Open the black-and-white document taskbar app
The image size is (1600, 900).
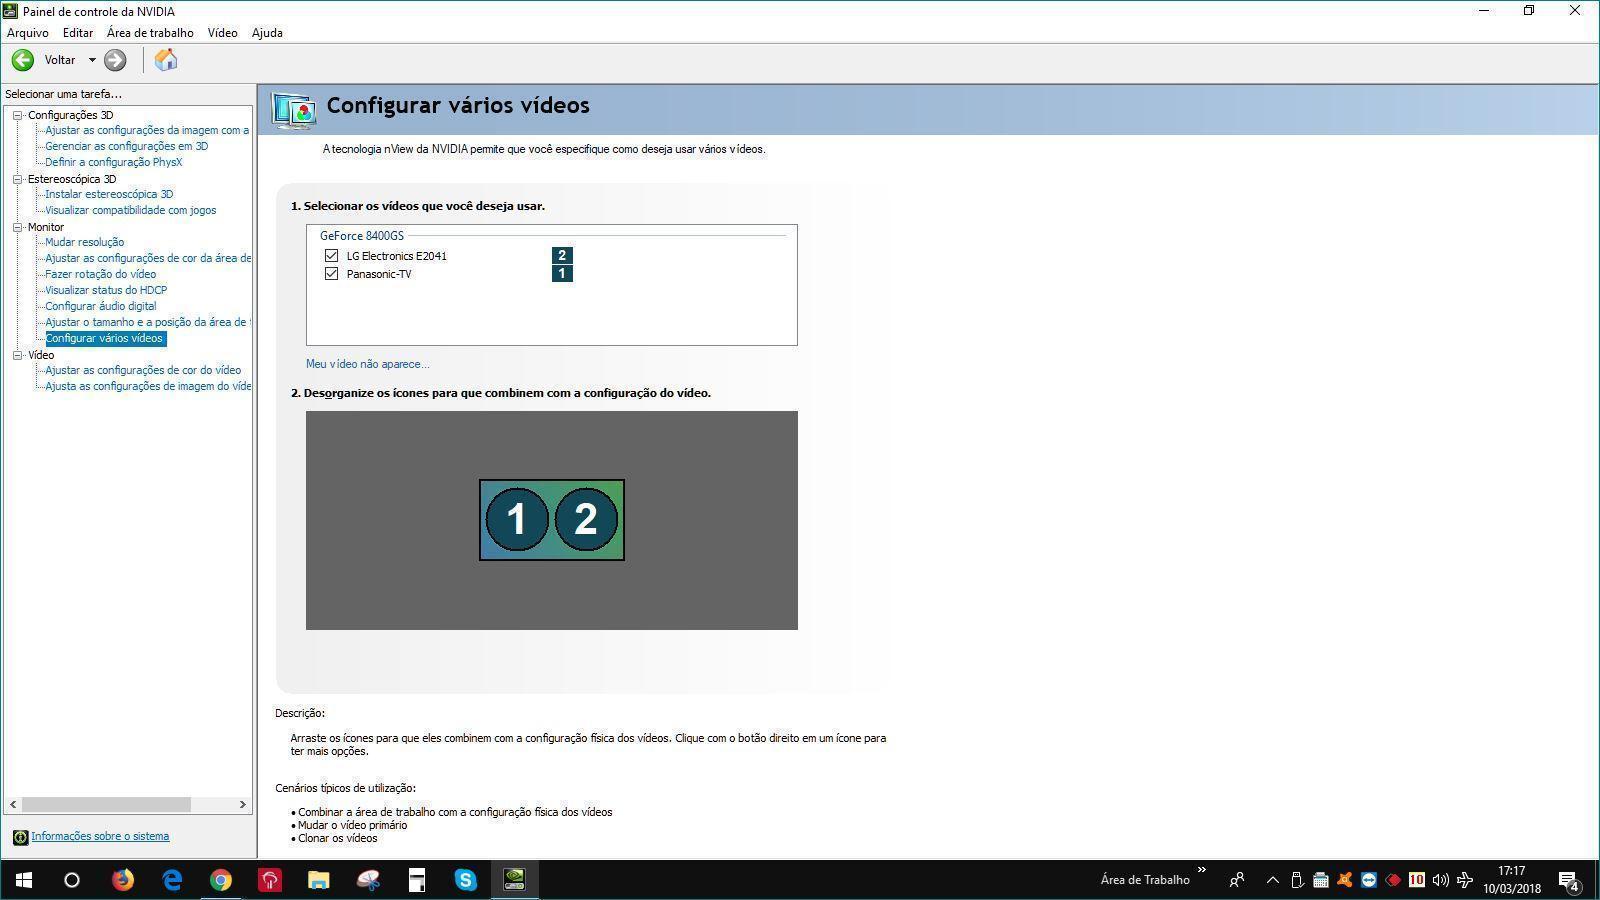[417, 880]
